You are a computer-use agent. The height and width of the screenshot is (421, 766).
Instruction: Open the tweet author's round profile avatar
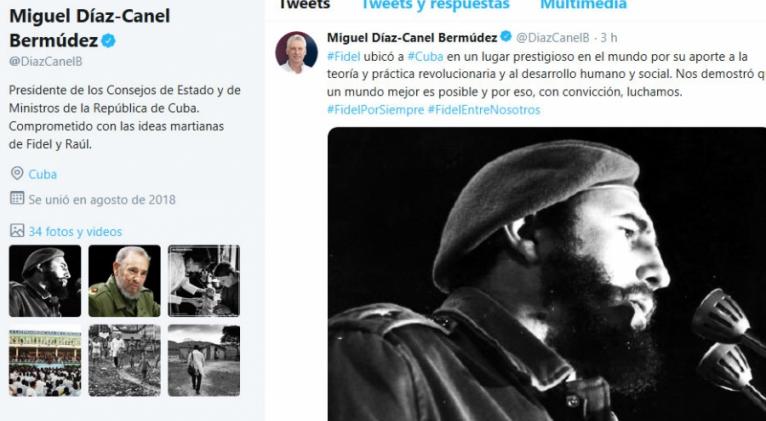click(297, 52)
